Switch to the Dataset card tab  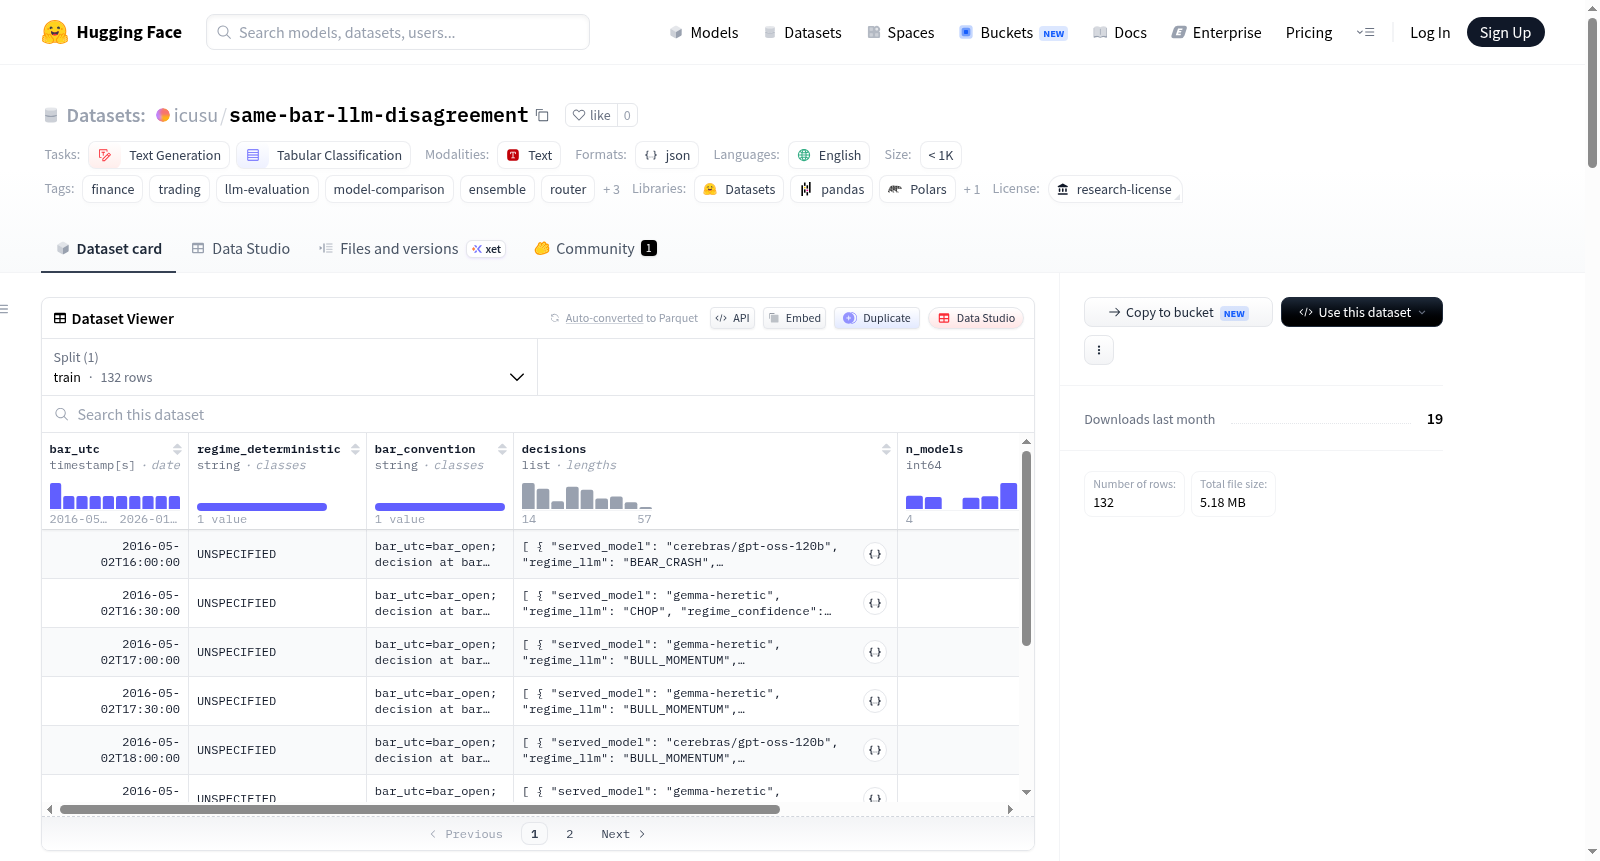(109, 248)
